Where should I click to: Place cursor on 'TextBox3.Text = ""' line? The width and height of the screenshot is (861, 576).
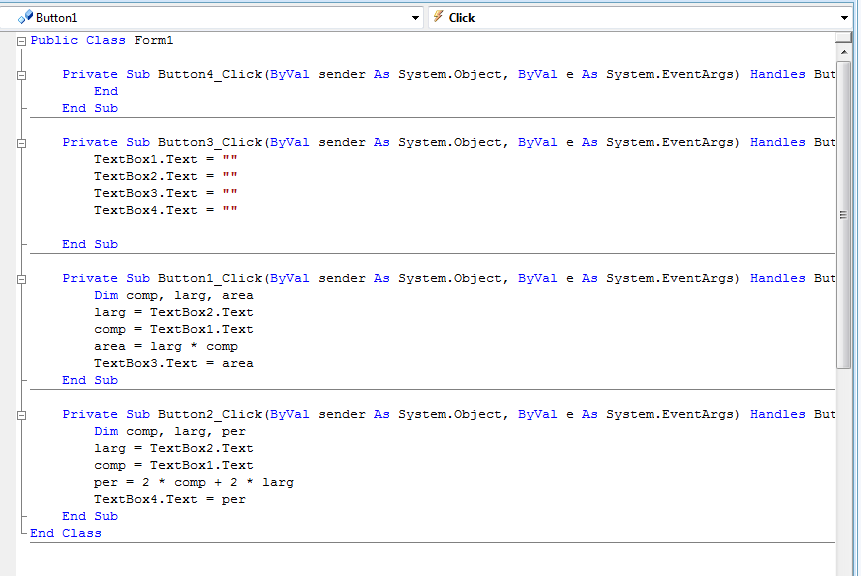tap(165, 193)
